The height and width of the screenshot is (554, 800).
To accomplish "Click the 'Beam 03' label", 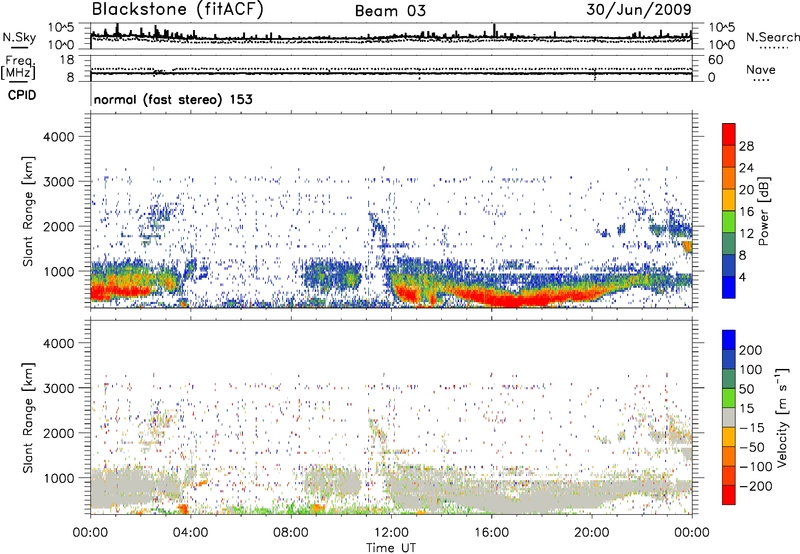I will (390, 11).
